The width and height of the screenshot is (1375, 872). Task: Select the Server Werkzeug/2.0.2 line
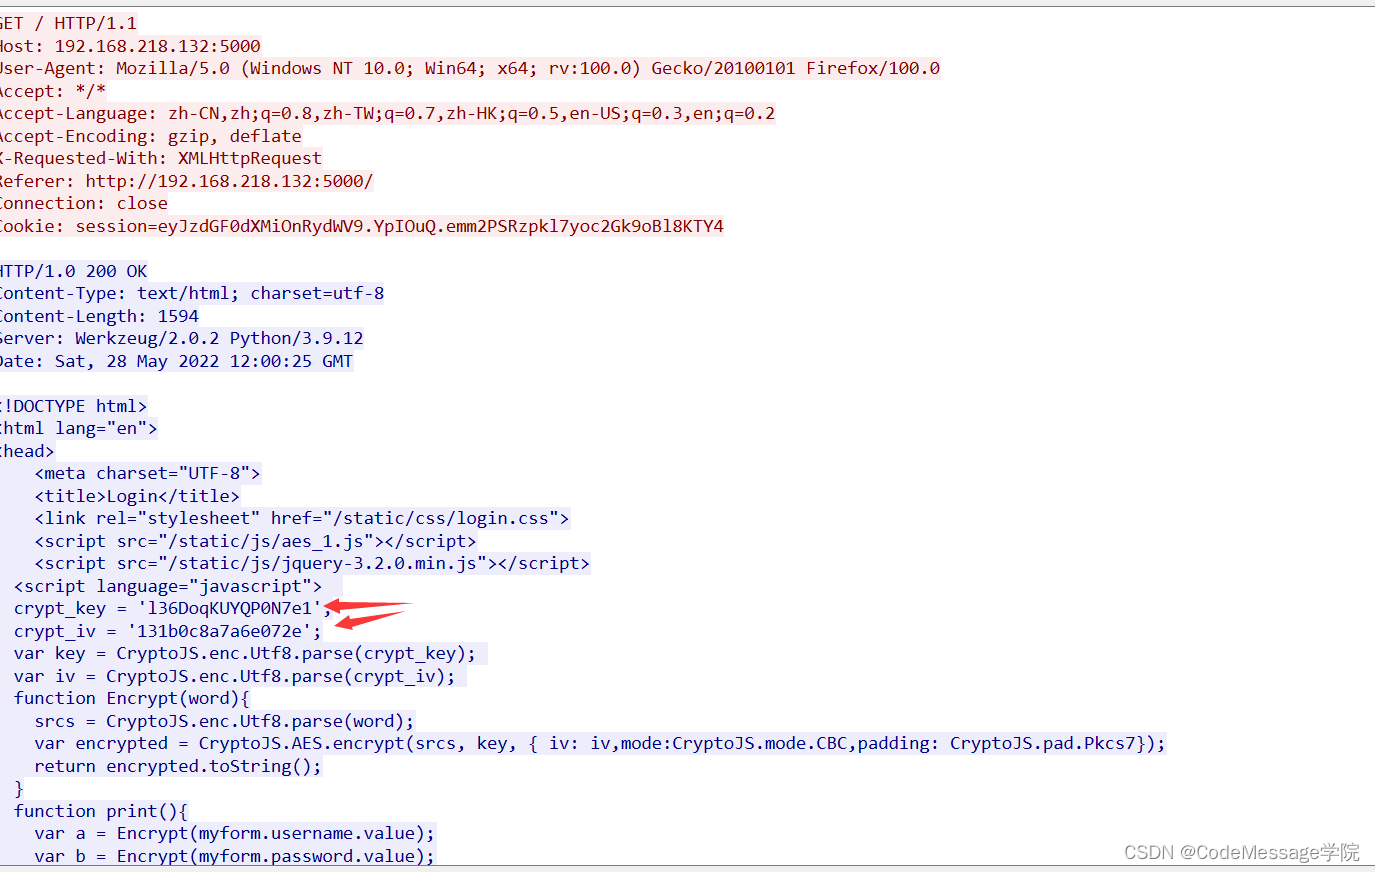(x=182, y=338)
